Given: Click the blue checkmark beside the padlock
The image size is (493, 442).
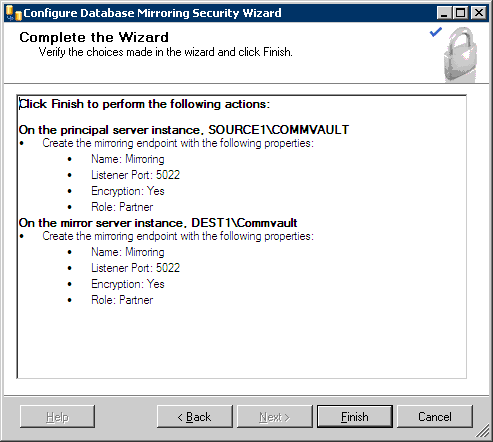Looking at the screenshot, I should (436, 32).
